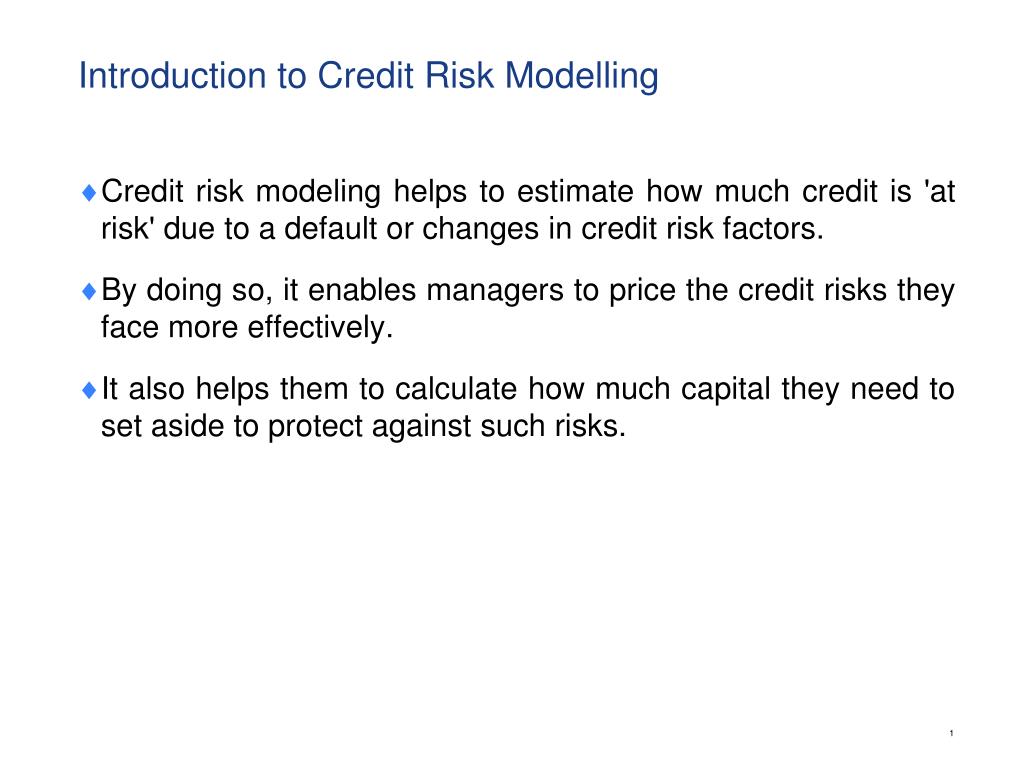Select the slide title 'Introduction to Credit Risk Modelling'
This screenshot has height=768, width=1024.
coord(368,76)
